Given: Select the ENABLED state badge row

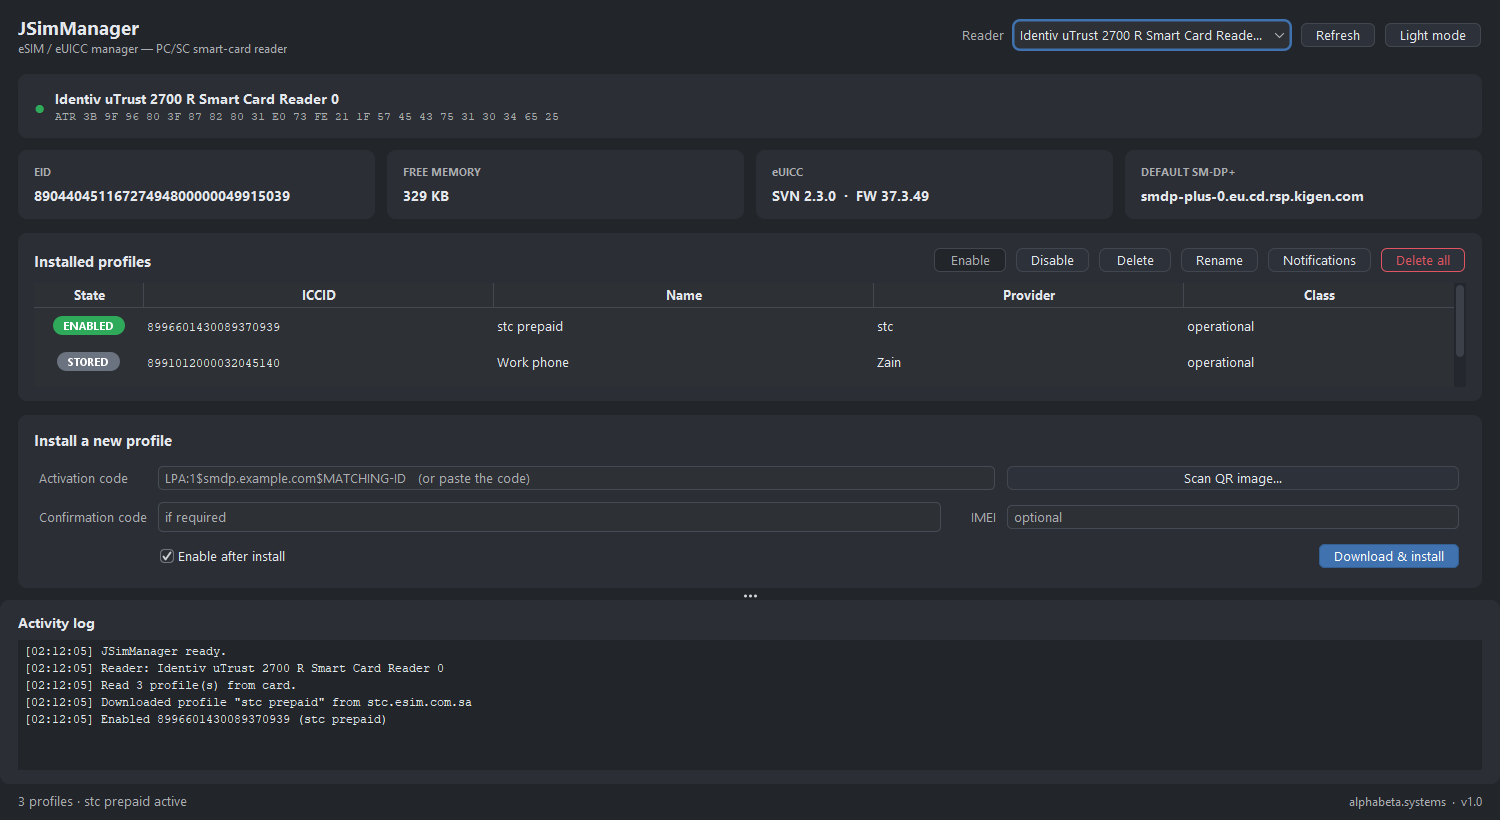Looking at the screenshot, I should [x=89, y=326].
